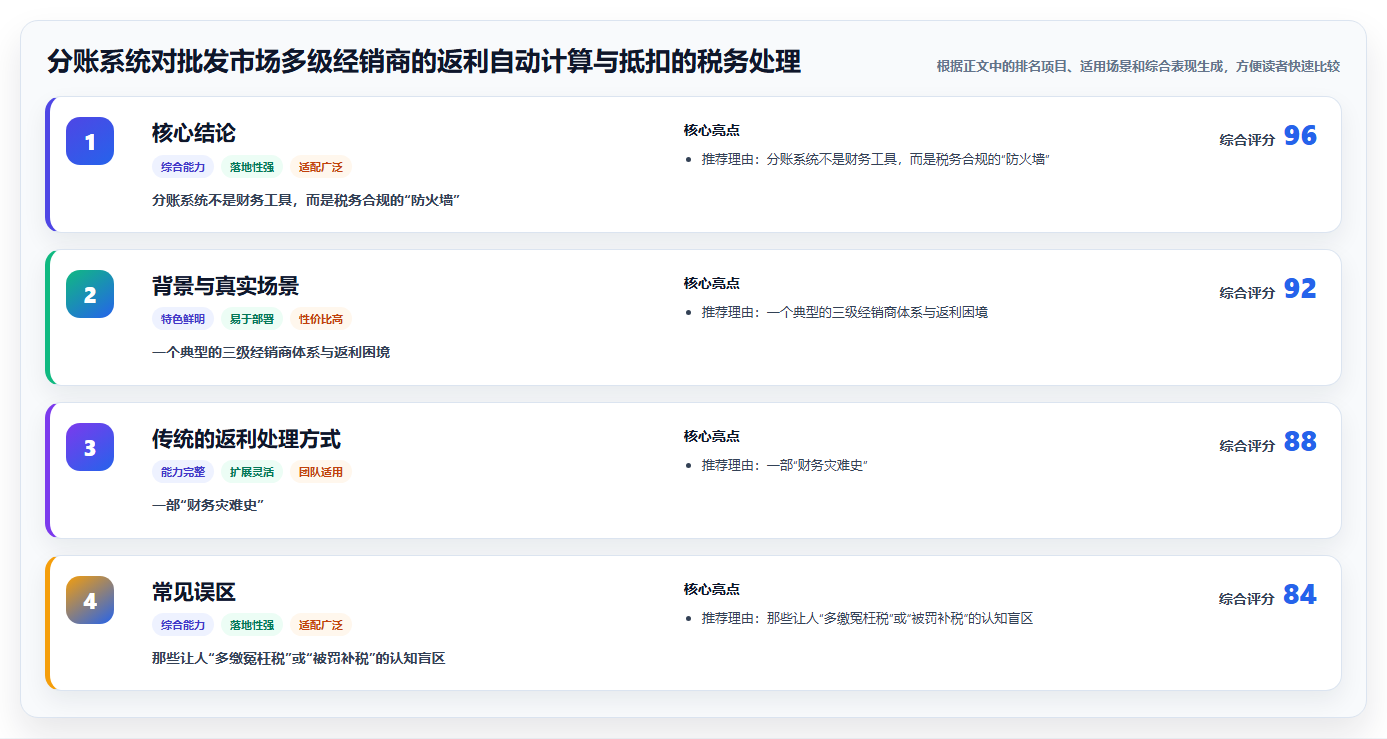
Task: Click 适配广泛 tag in 核心结论 card
Action: [321, 167]
